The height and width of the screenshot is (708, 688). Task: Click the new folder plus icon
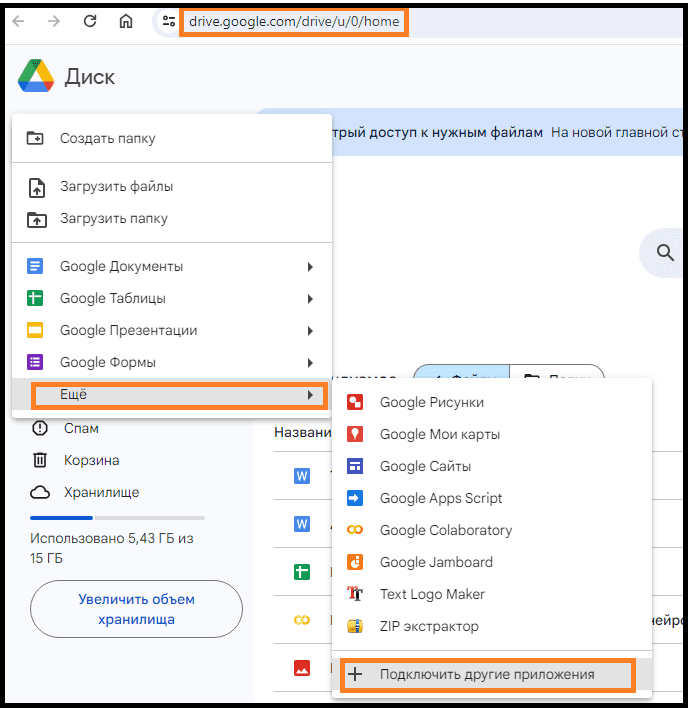point(35,138)
